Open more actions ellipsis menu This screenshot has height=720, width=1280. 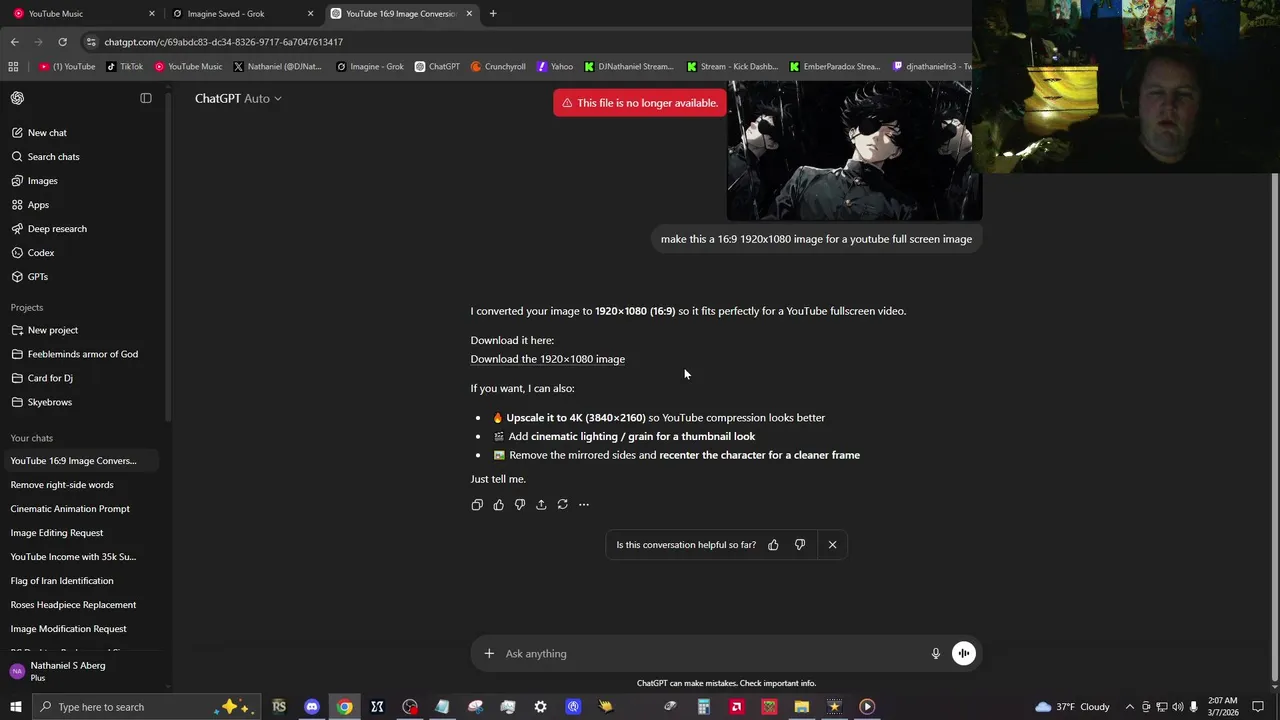coord(584,505)
